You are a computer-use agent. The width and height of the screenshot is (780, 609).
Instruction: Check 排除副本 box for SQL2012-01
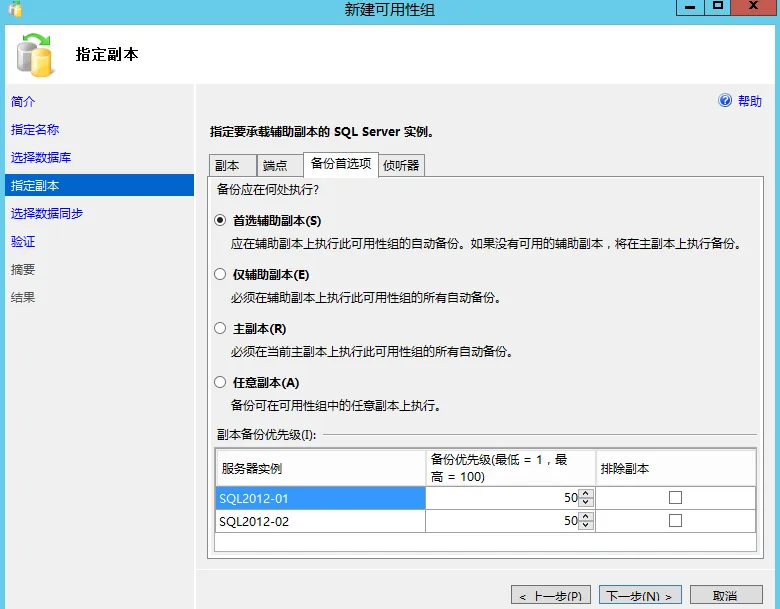tap(675, 498)
